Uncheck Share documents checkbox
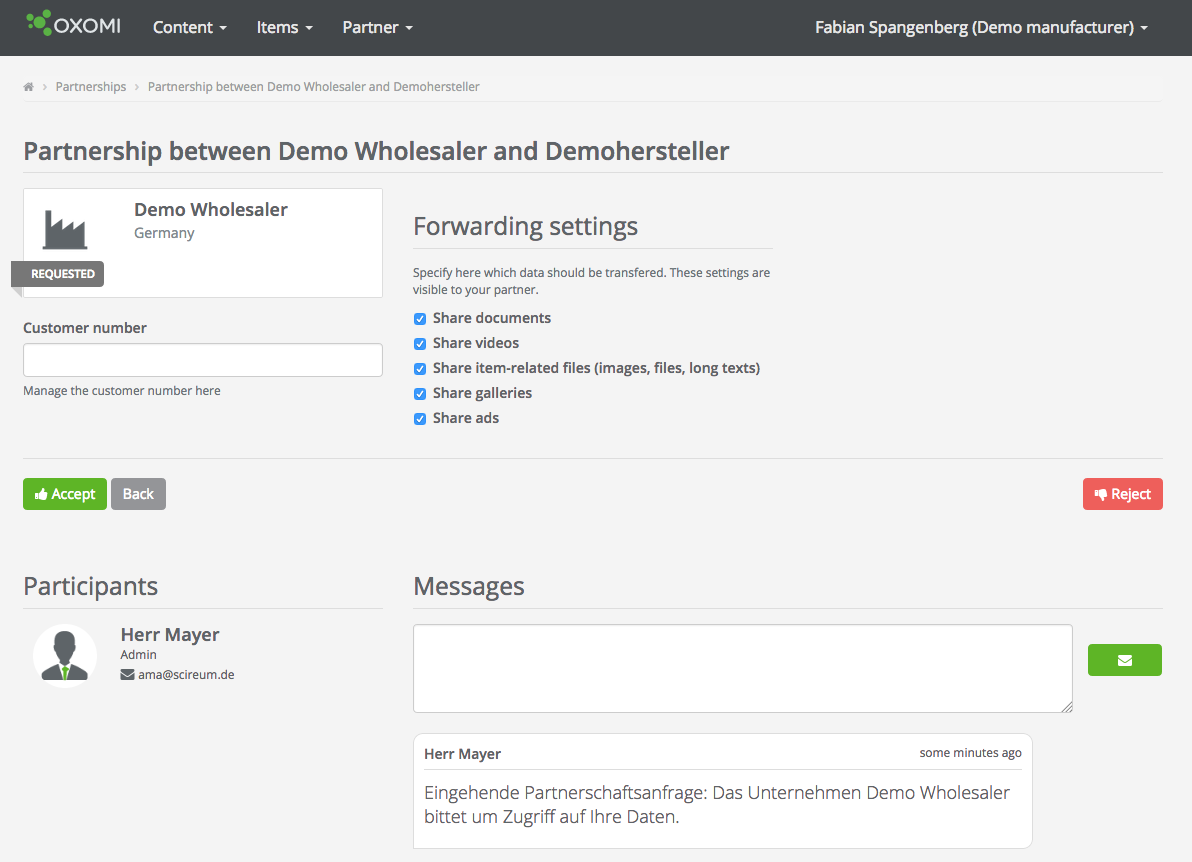The width and height of the screenshot is (1192, 862). pyautogui.click(x=420, y=319)
